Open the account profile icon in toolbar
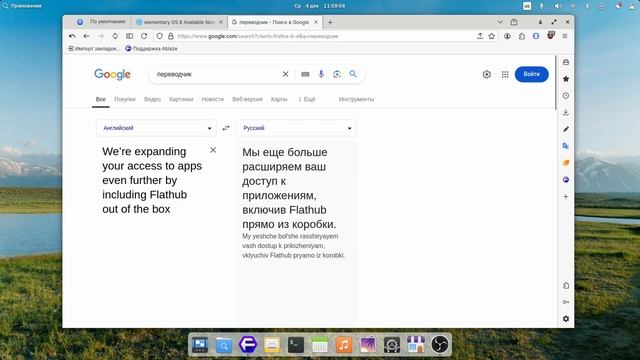The height and width of the screenshot is (360, 640). tap(507, 36)
